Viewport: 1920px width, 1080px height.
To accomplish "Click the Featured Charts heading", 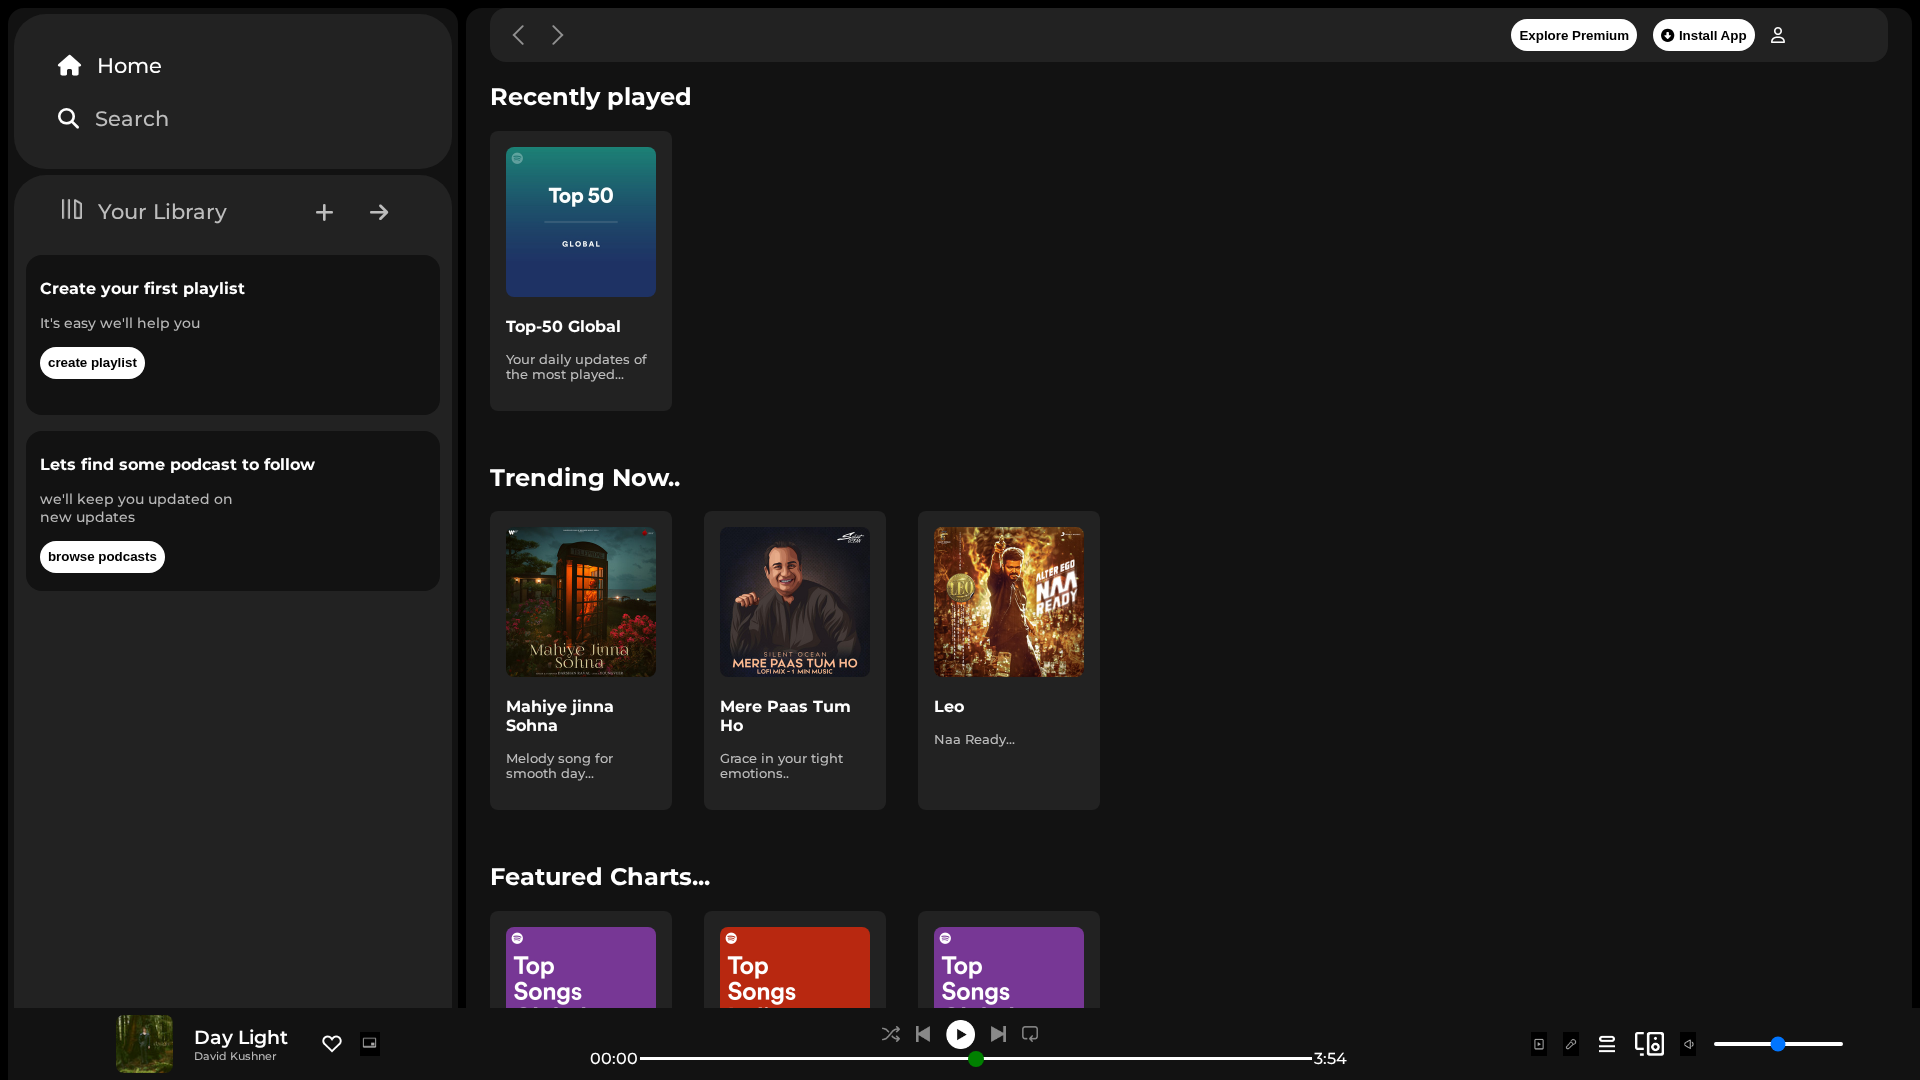I will click(x=600, y=877).
